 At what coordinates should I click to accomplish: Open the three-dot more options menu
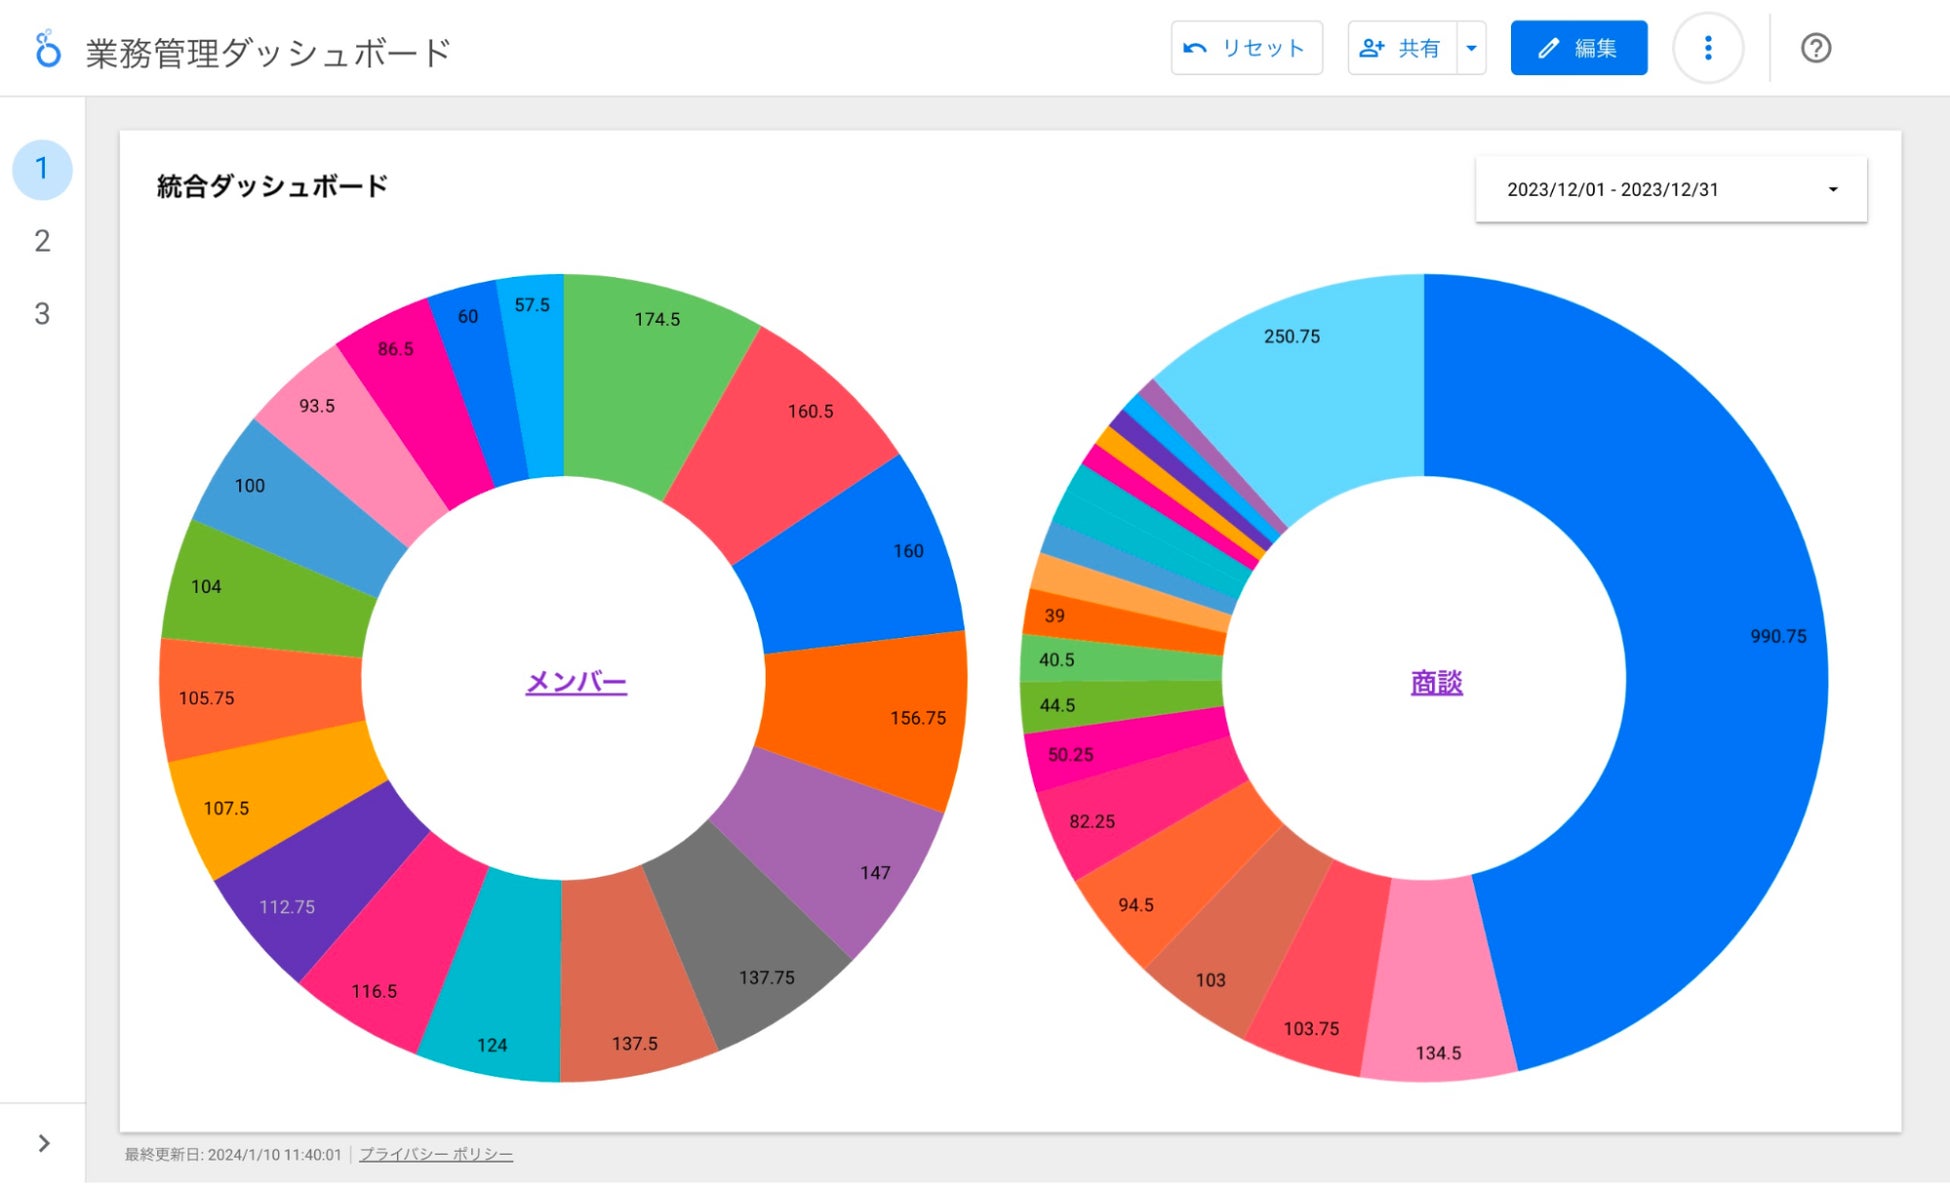pos(1707,48)
